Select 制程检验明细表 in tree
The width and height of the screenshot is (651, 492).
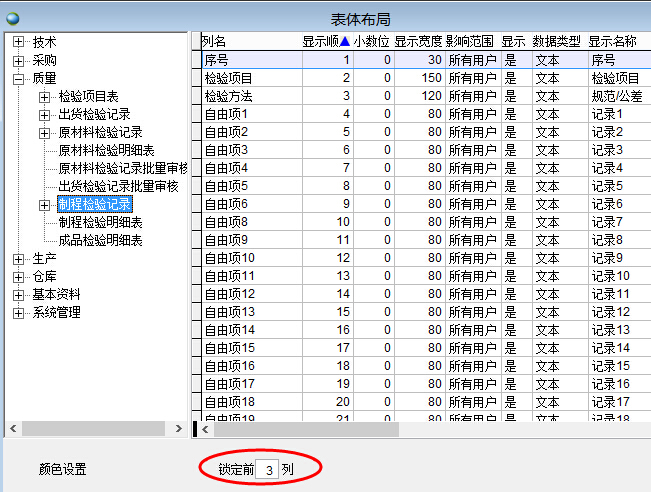[x=100, y=222]
